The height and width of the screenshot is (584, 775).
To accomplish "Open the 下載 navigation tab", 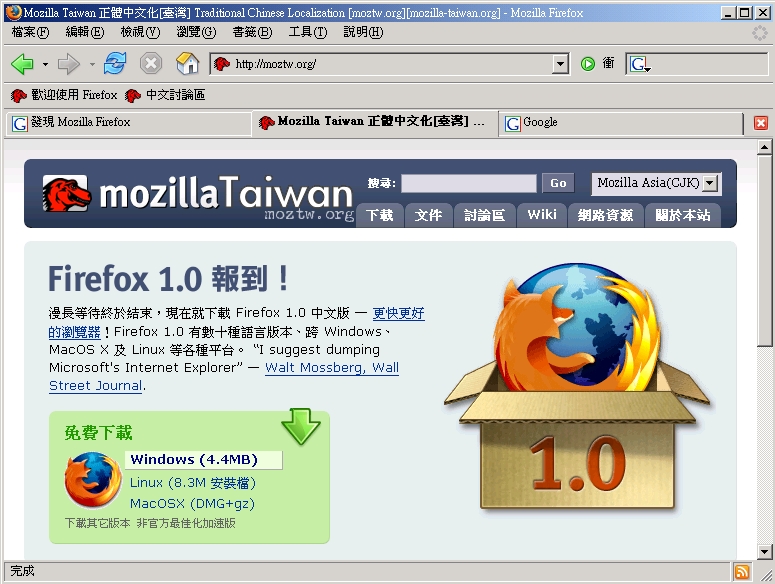I will point(380,215).
